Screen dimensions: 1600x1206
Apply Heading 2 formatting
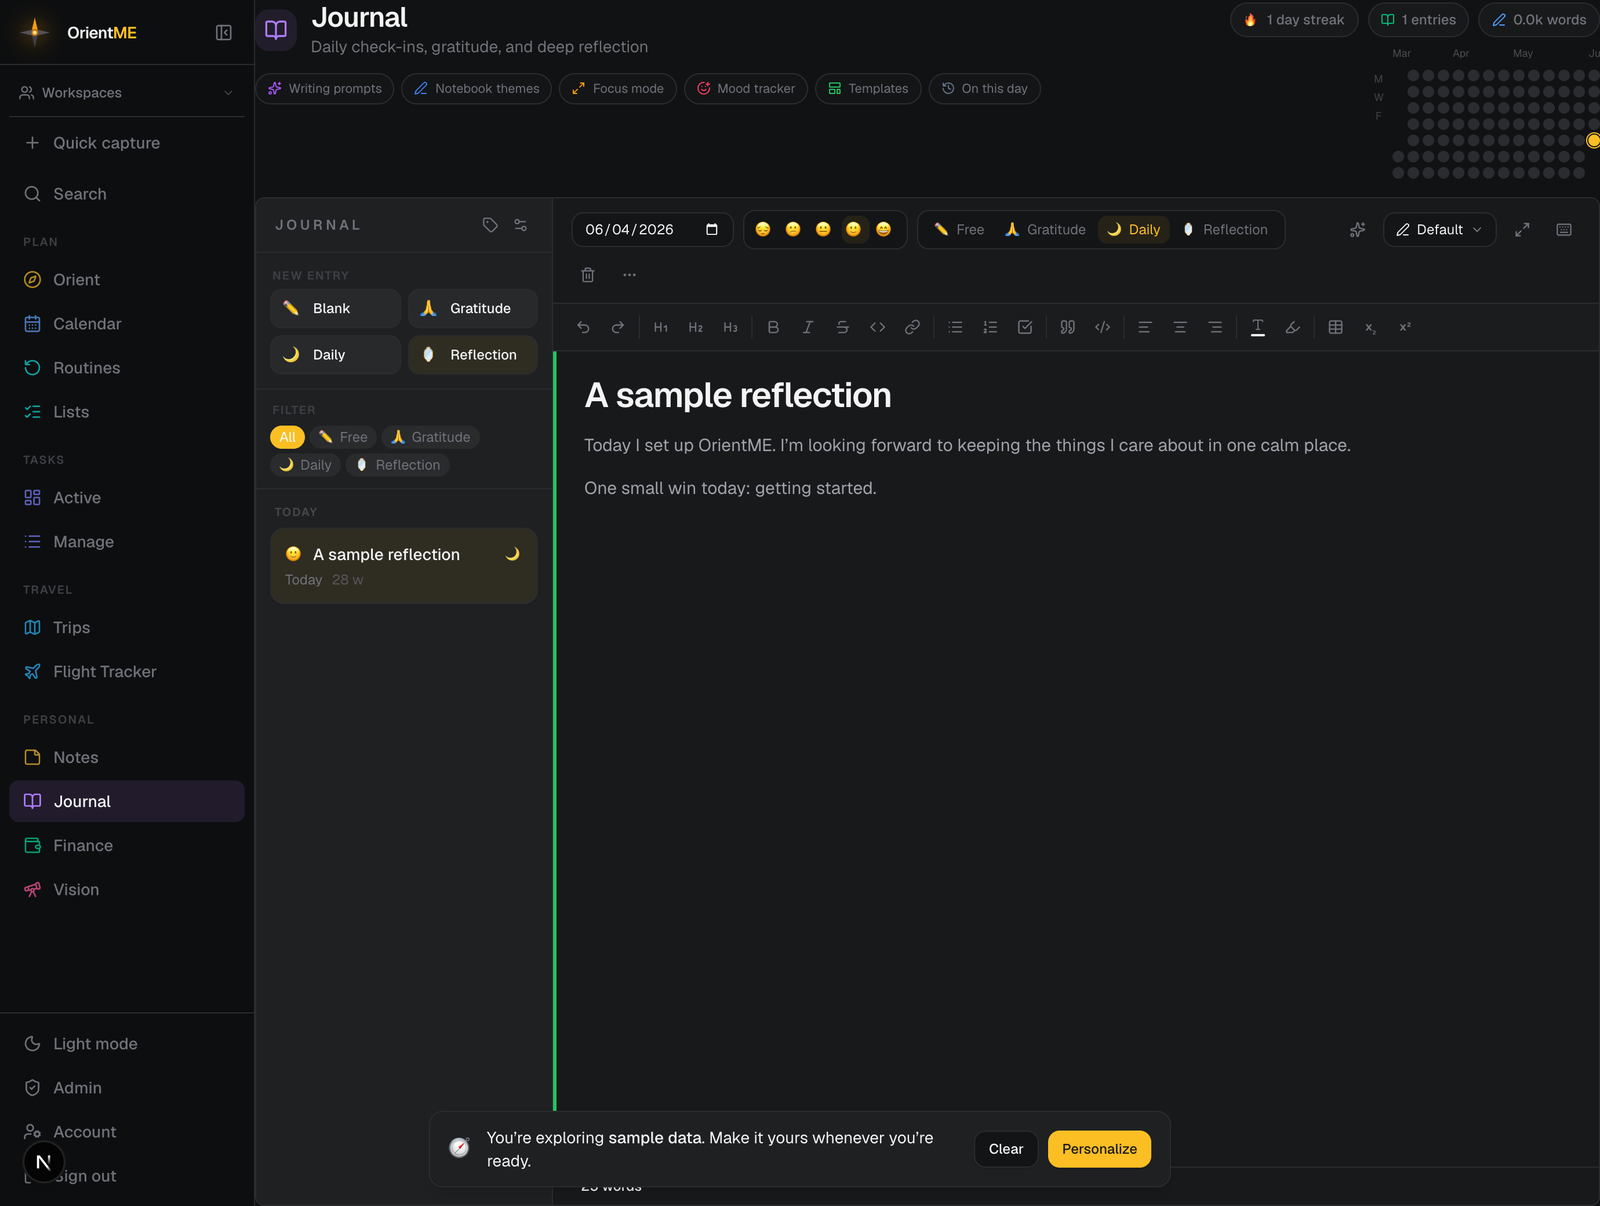click(x=696, y=327)
